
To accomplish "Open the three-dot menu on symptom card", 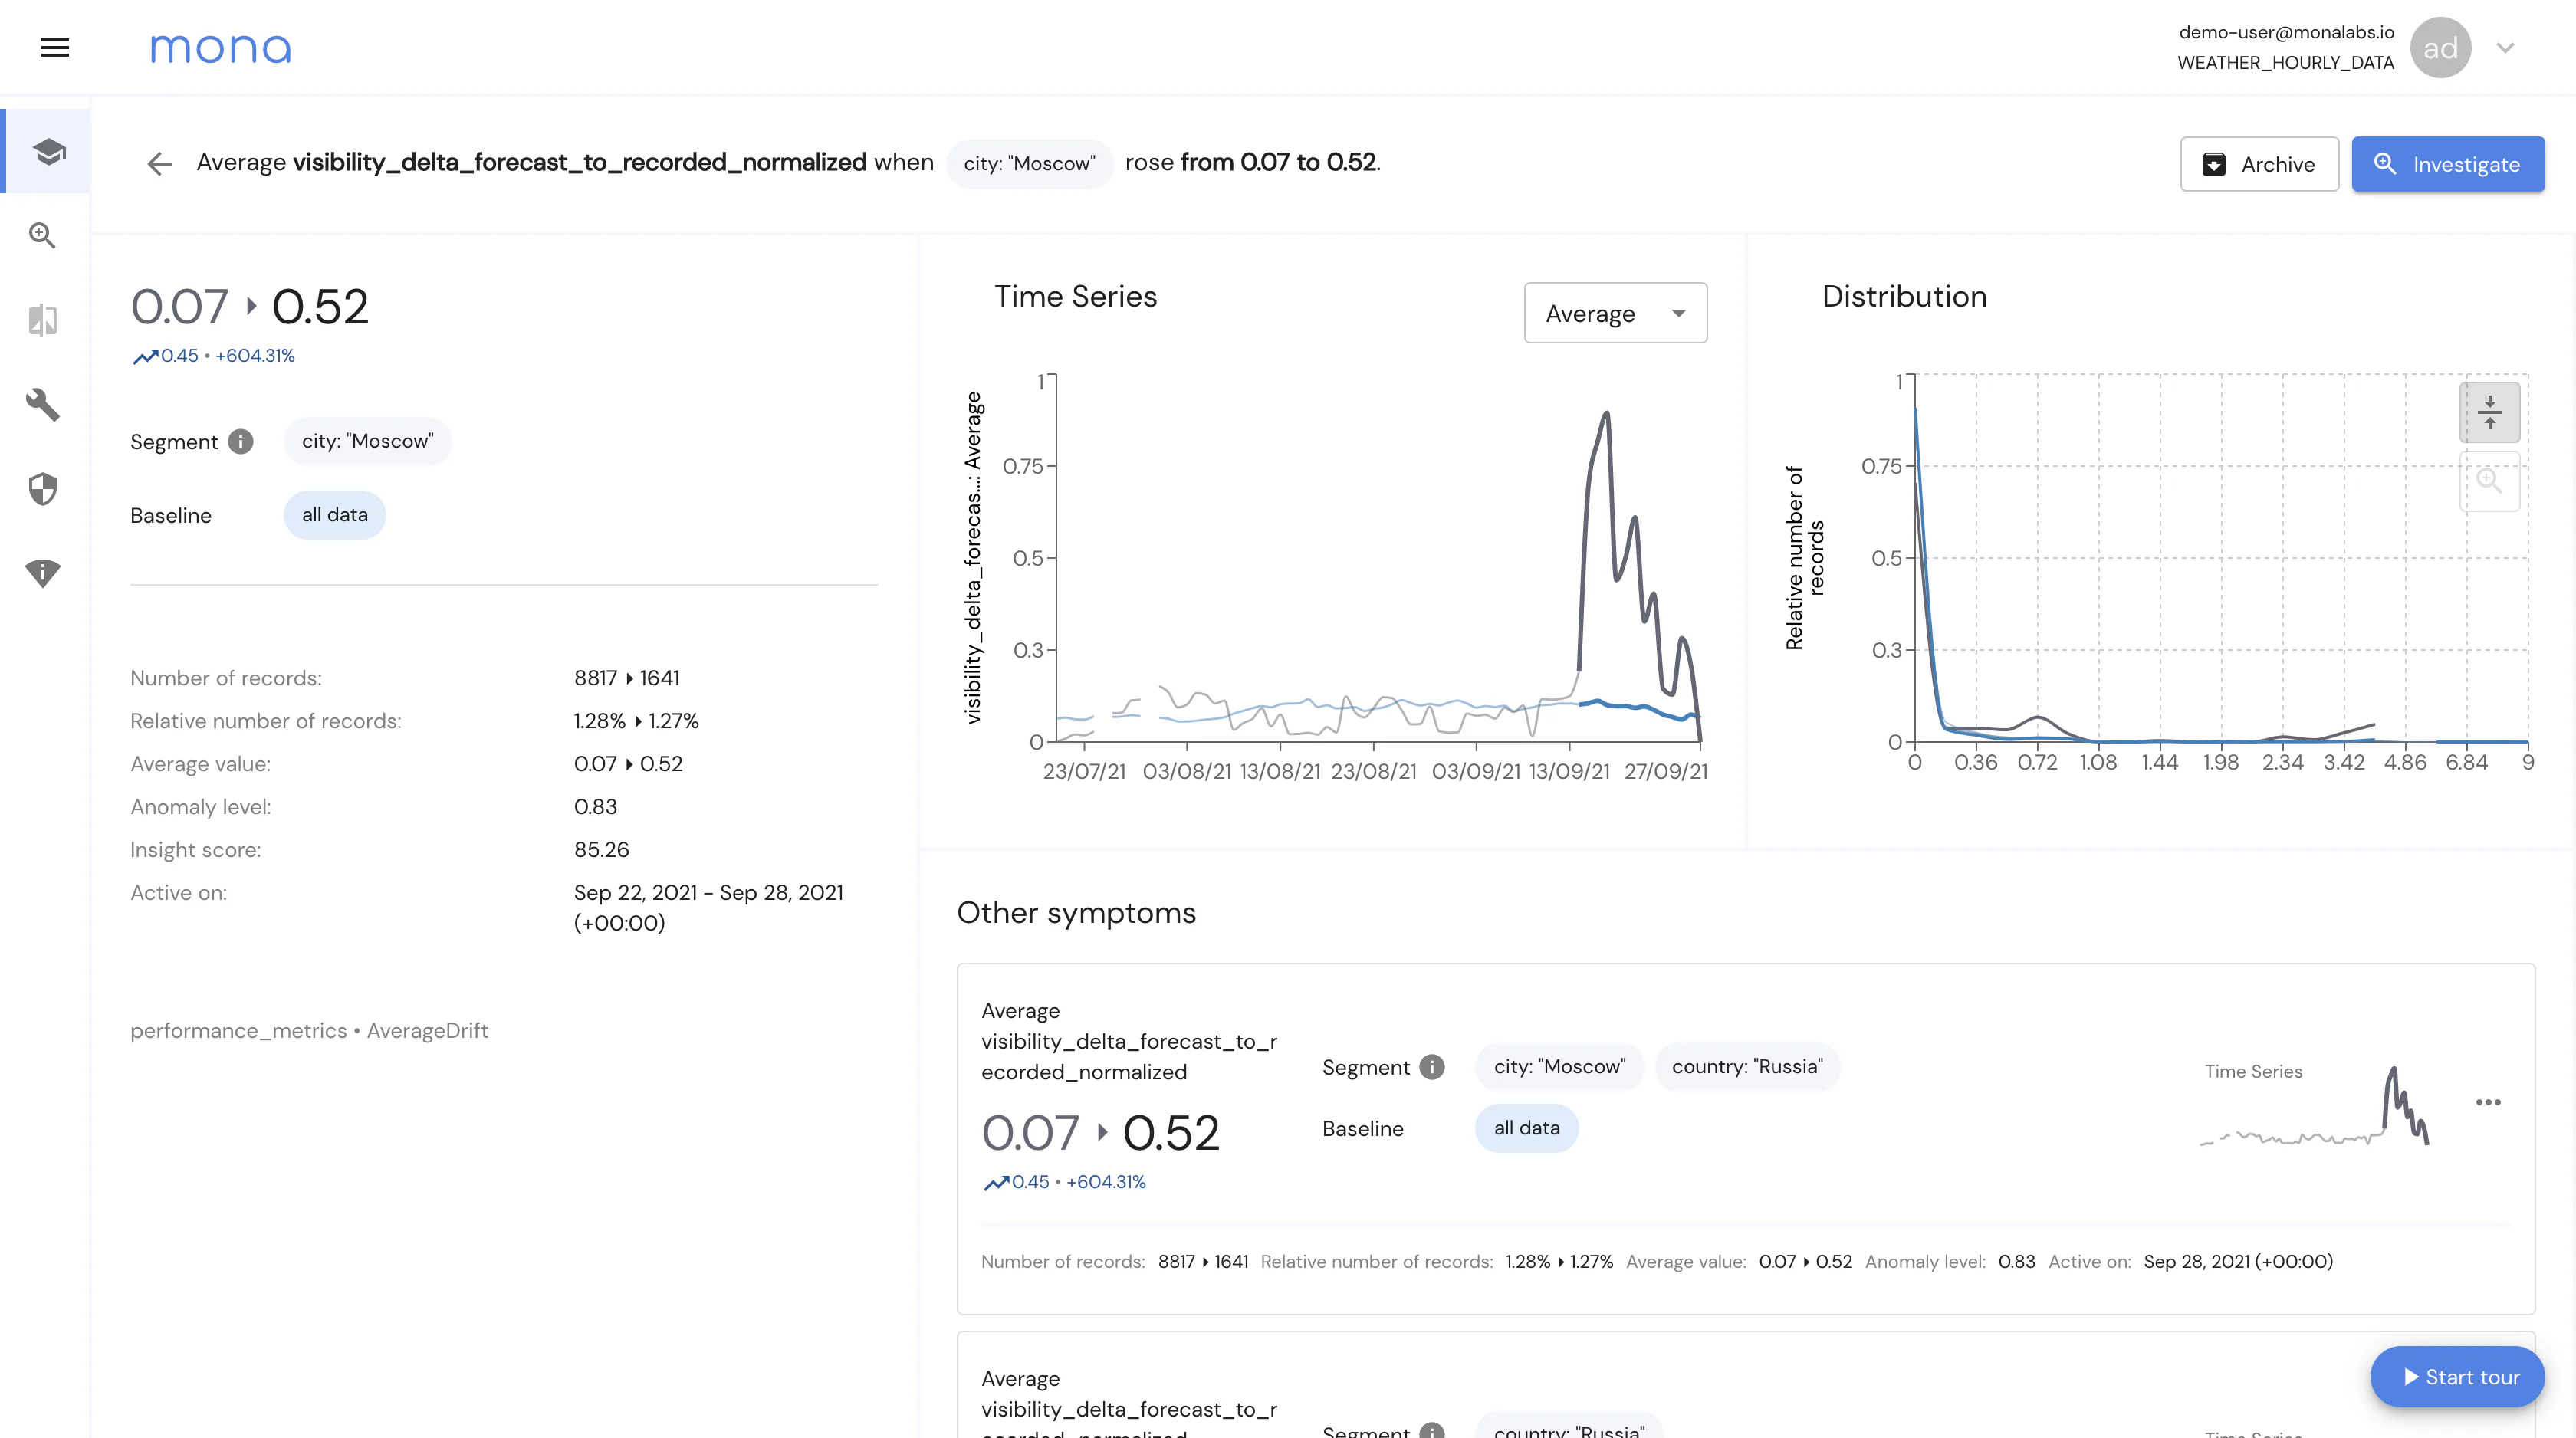I will (2488, 1102).
